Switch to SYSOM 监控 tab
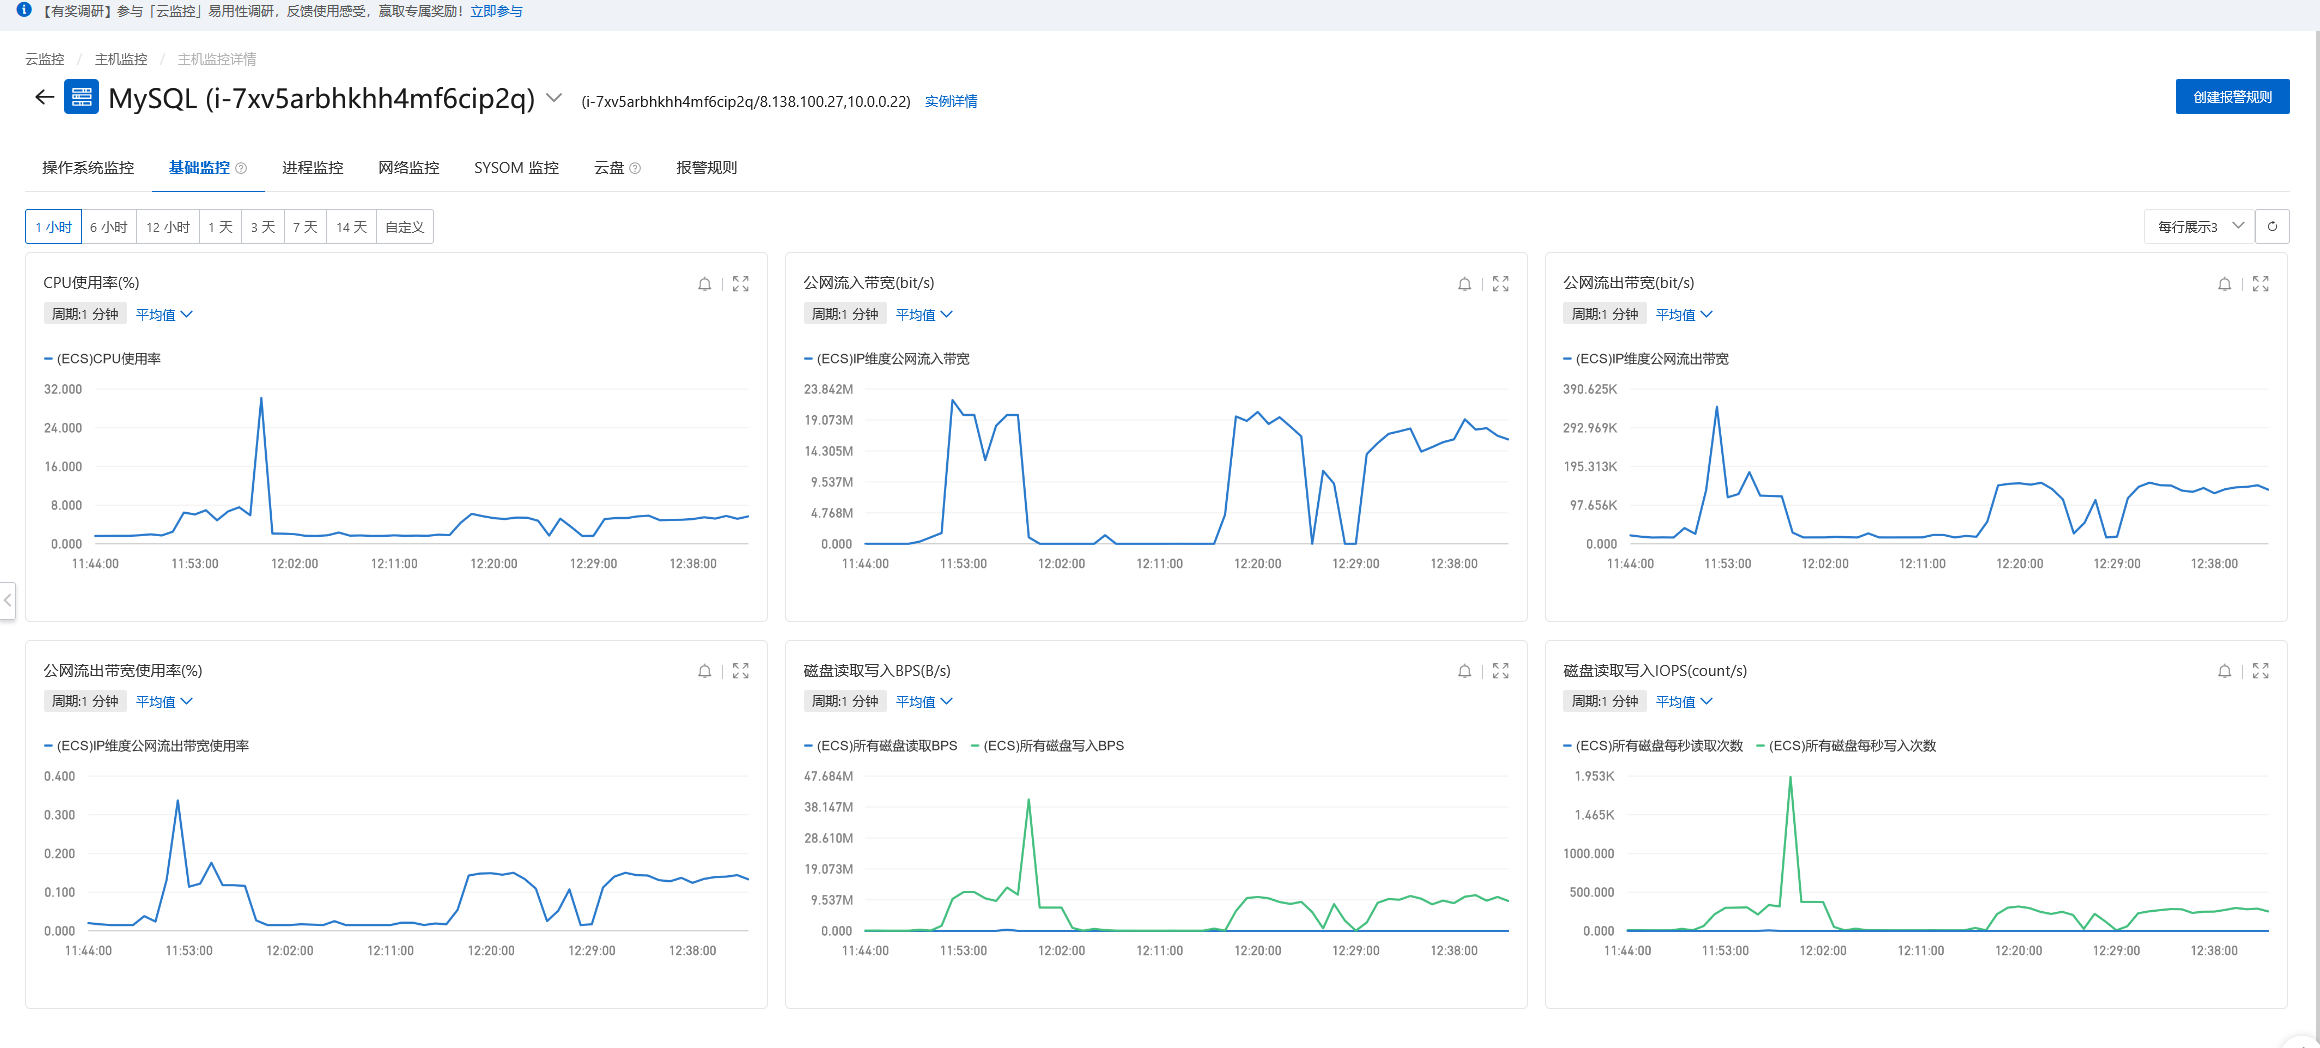 (516, 168)
